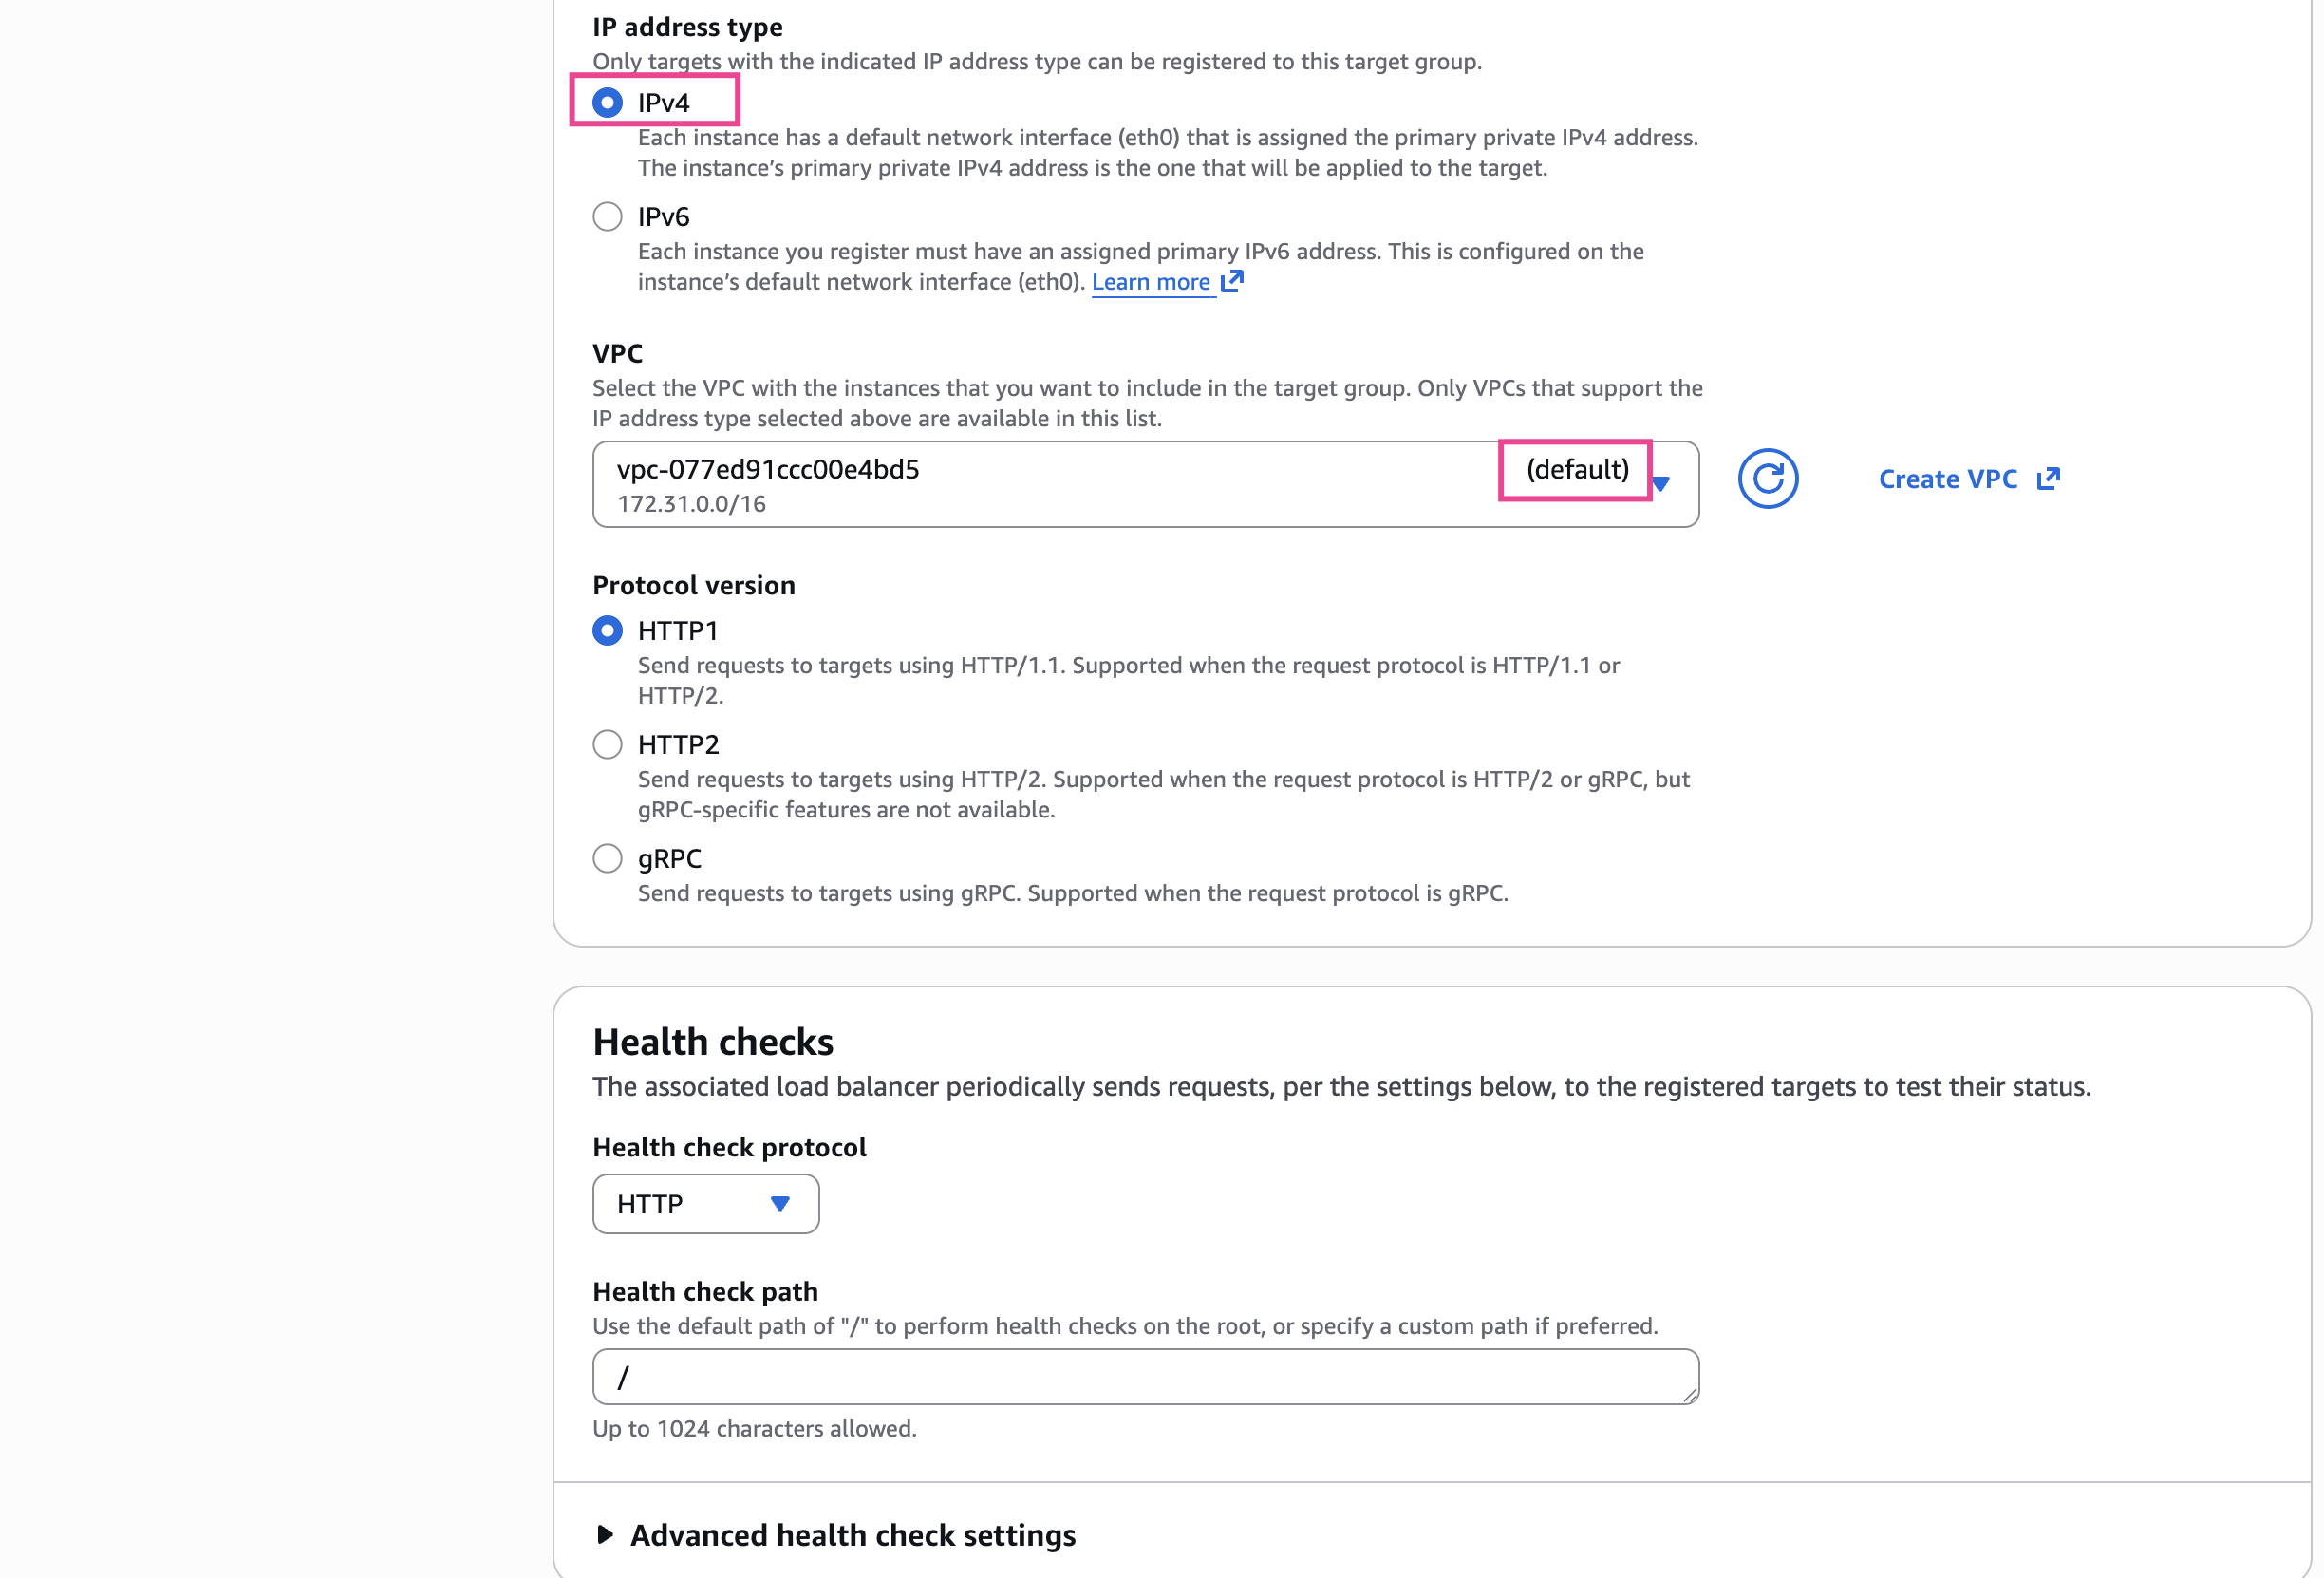Click the Create VPC link
This screenshot has width=2324, height=1578.
coord(1947,479)
